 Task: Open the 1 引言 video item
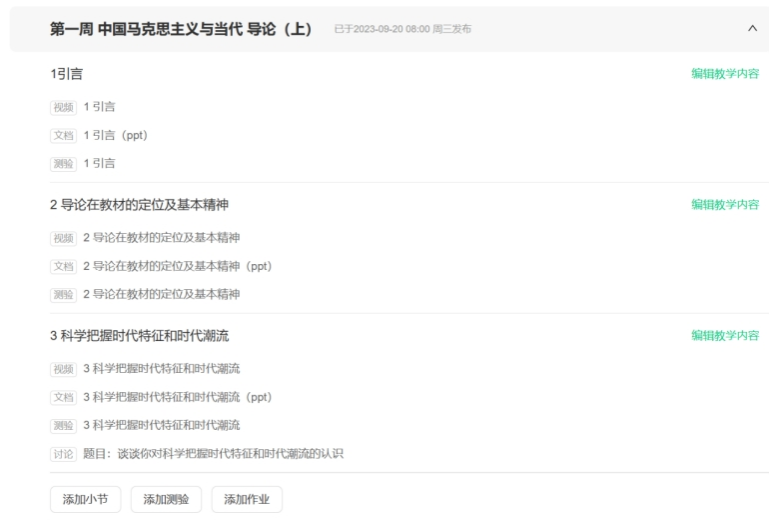tap(100, 107)
